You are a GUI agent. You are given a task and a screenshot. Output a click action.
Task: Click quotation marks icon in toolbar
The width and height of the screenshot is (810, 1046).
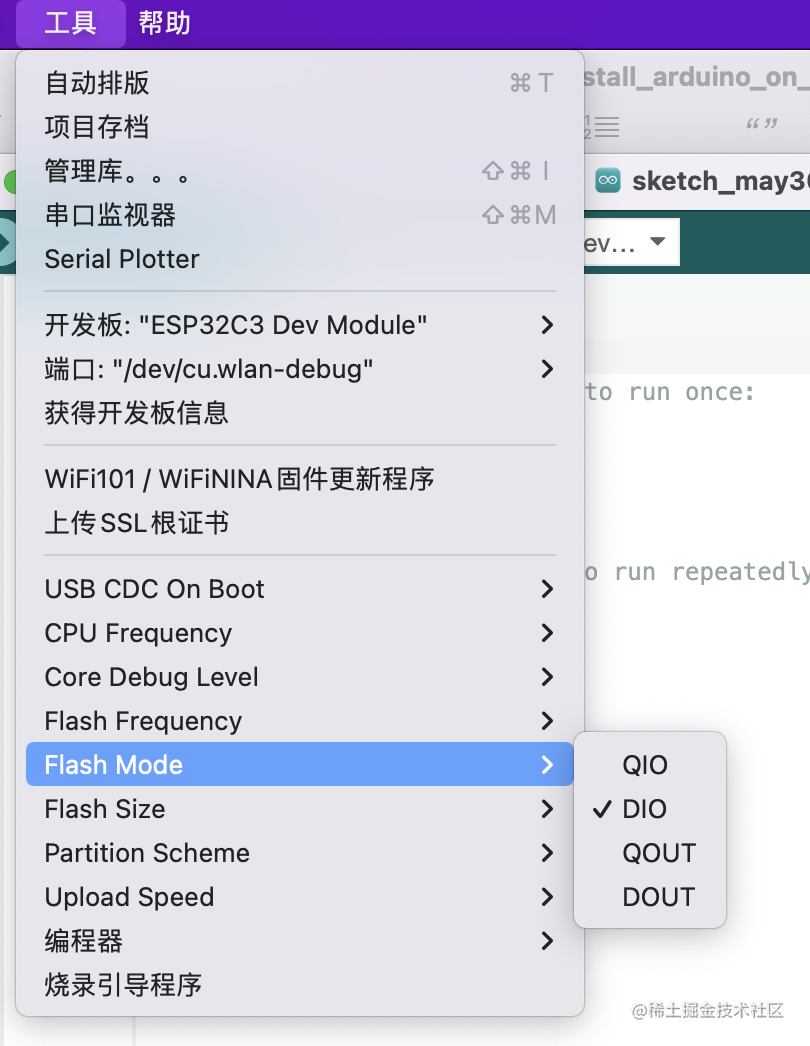tap(762, 124)
